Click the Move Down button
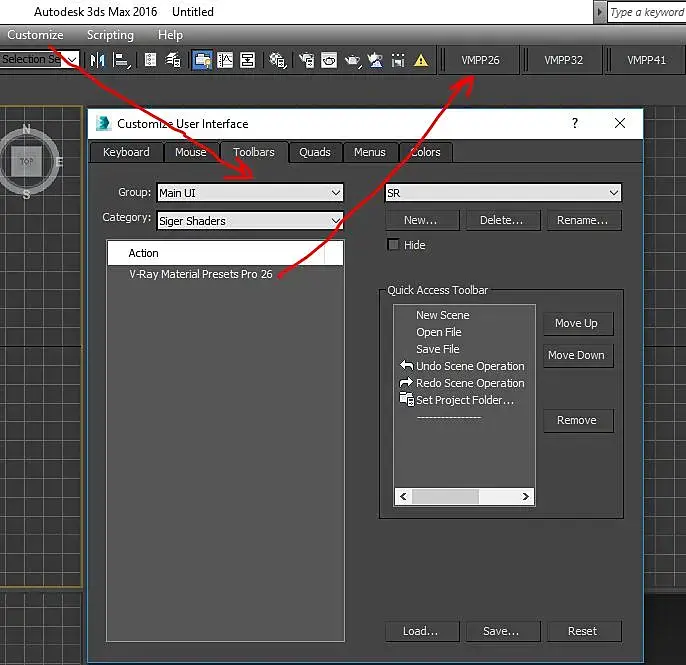 [x=578, y=355]
